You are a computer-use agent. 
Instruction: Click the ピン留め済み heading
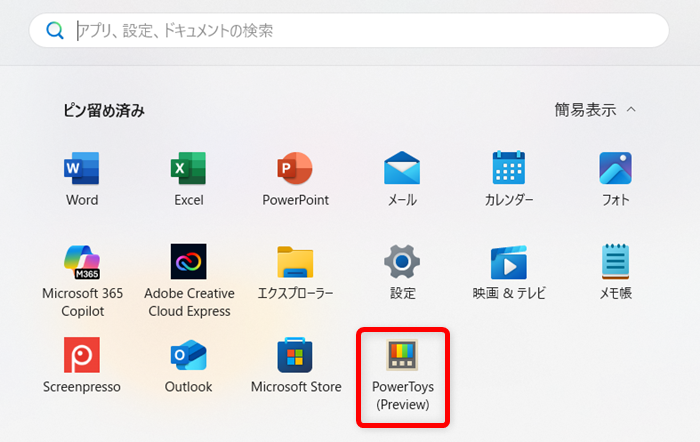tap(104, 110)
